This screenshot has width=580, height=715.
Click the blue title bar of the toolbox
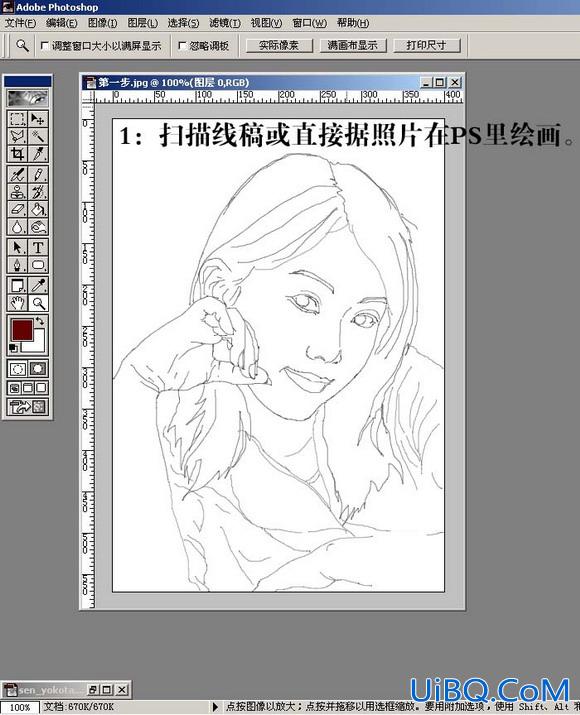[x=27, y=81]
